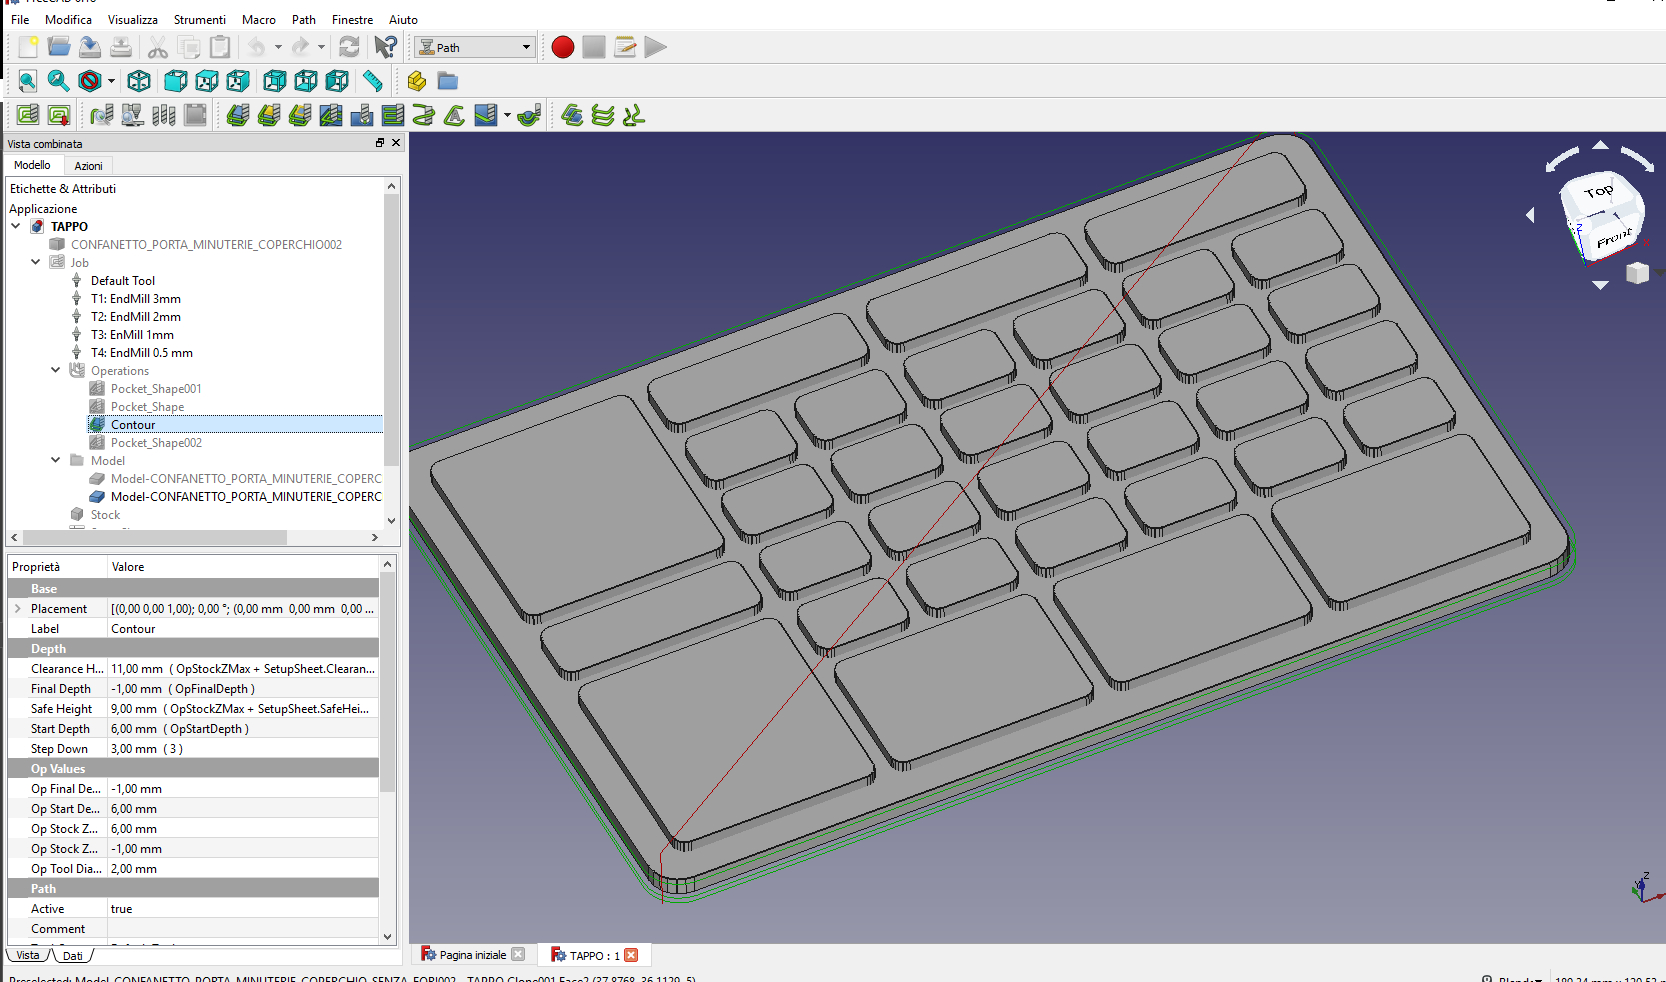Expand the Placement property row

pos(17,608)
